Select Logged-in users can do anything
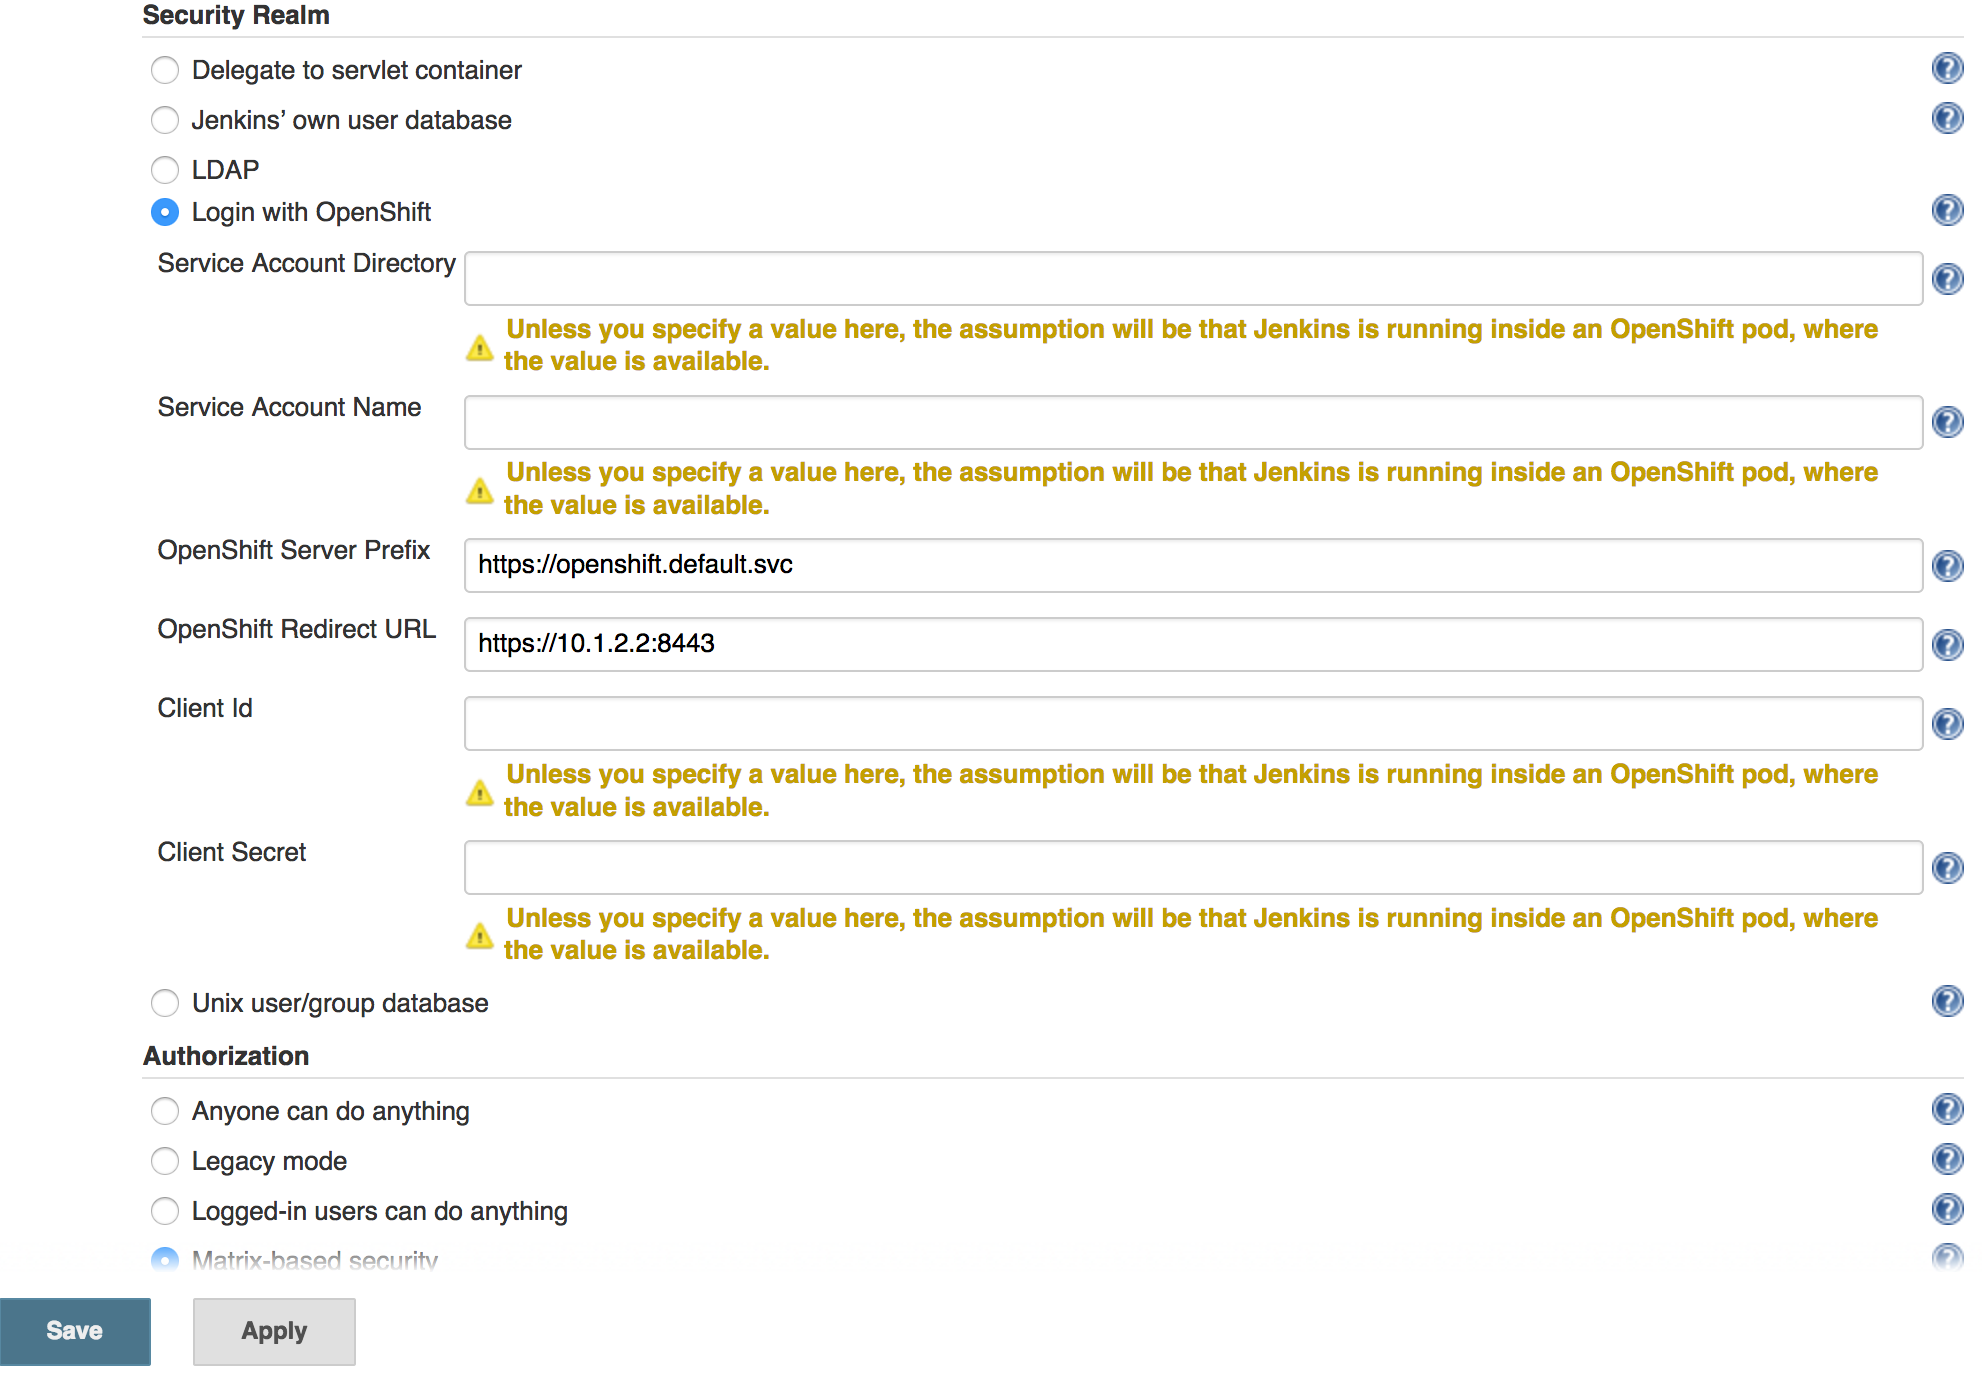This screenshot has height=1378, width=1982. [165, 1211]
